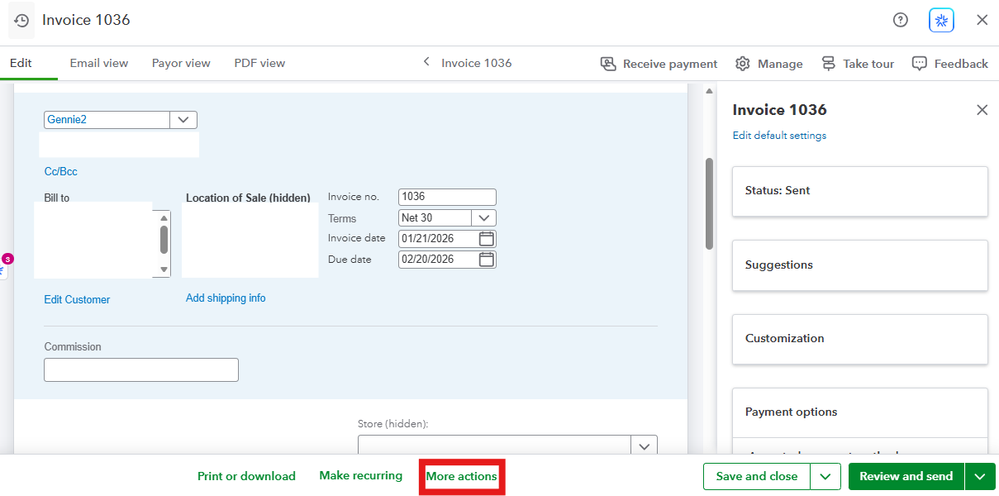Click the main form scrollbar thumb
The height and width of the screenshot is (496, 999).
coord(709,204)
